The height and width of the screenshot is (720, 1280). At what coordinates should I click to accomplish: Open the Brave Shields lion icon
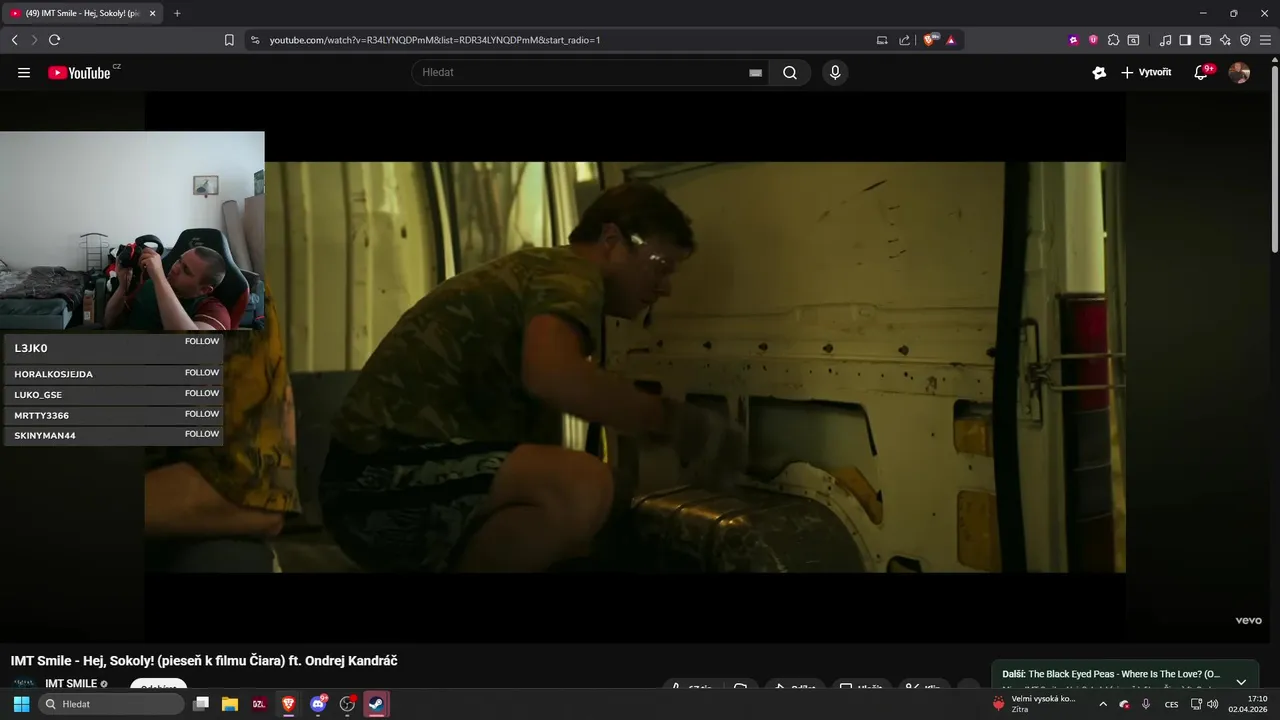click(930, 40)
